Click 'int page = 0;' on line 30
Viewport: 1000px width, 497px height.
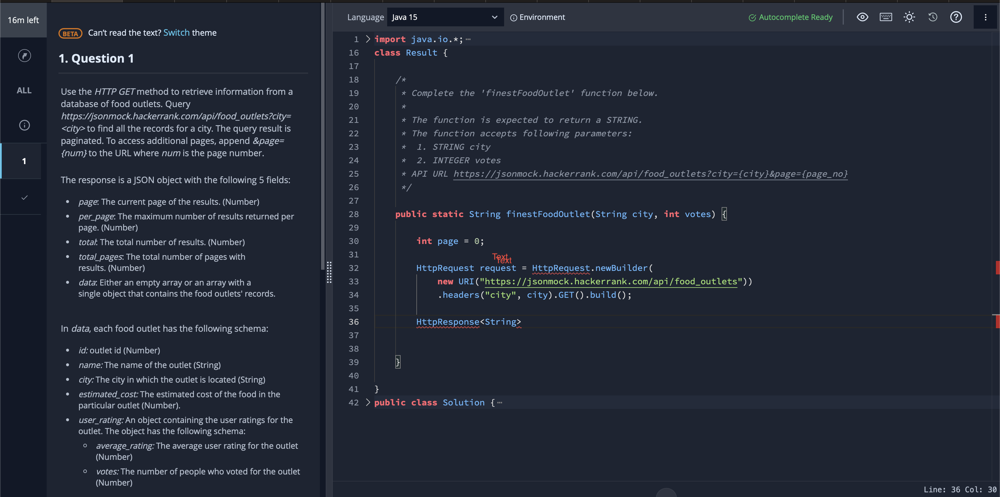point(450,241)
